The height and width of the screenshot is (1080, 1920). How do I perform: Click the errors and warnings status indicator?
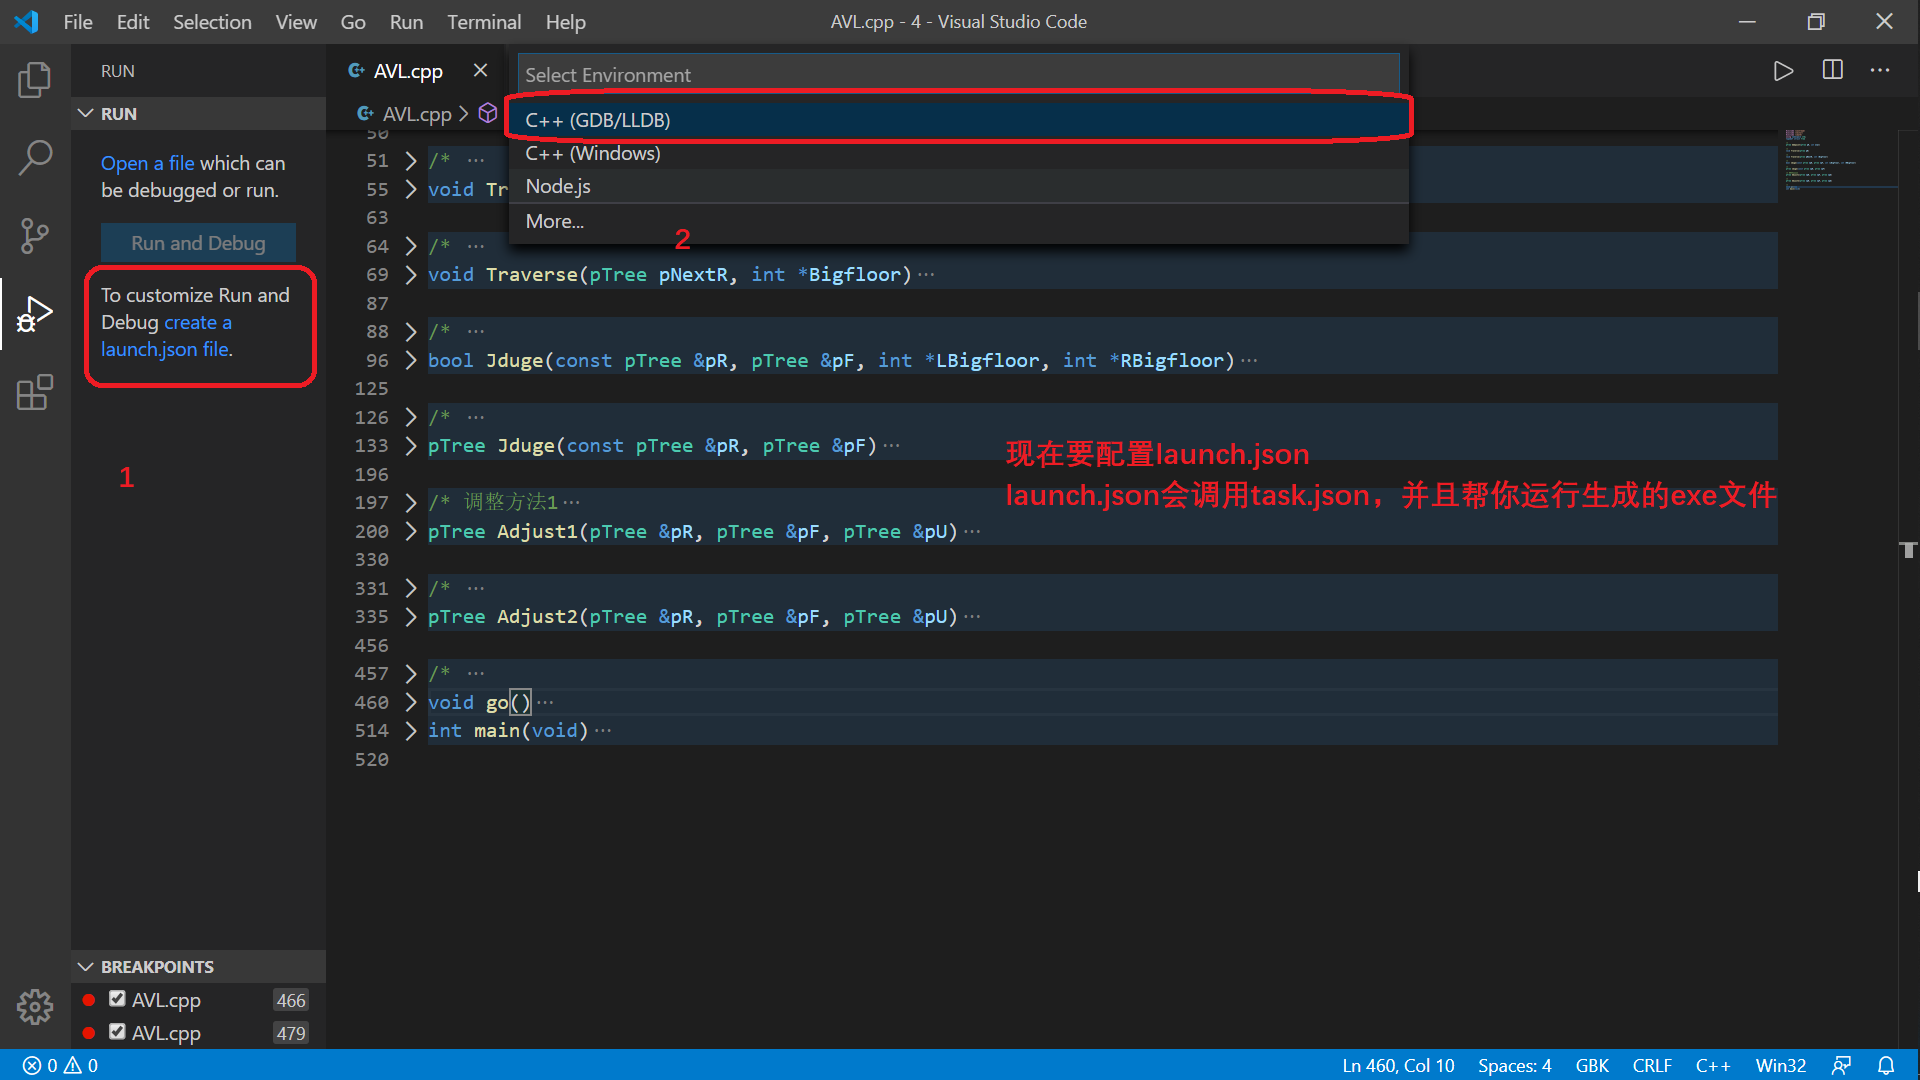coord(60,1066)
